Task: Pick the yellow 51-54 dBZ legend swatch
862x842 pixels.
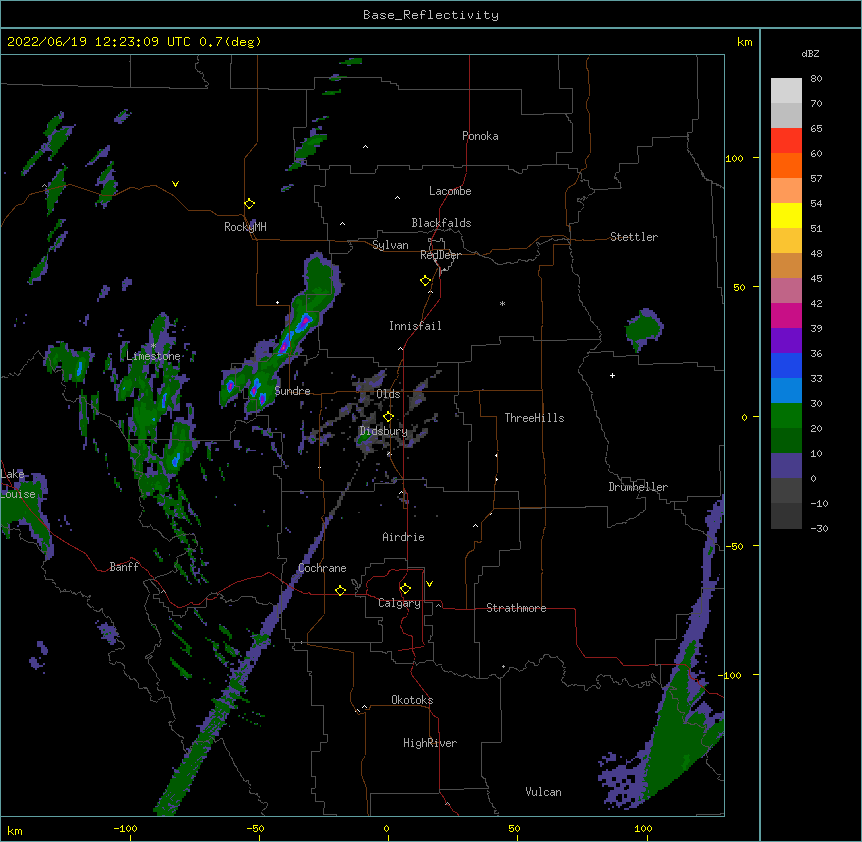Action: [x=786, y=215]
